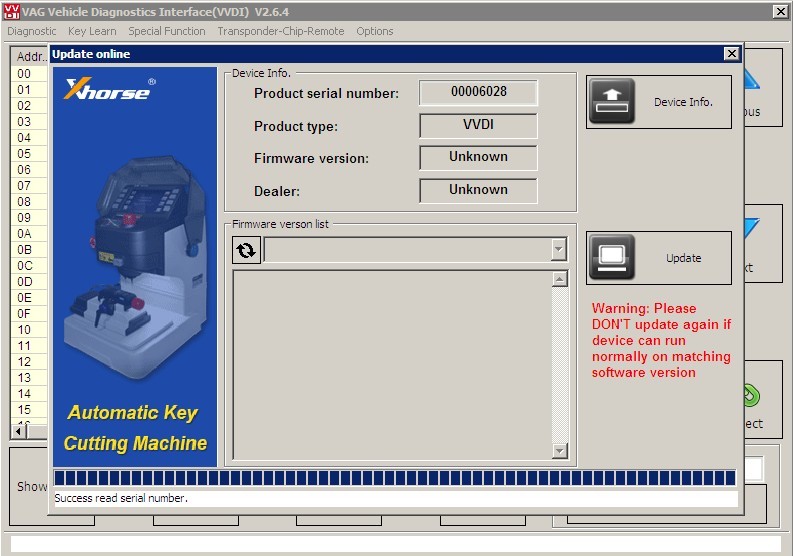Select address row 07

click(x=29, y=186)
